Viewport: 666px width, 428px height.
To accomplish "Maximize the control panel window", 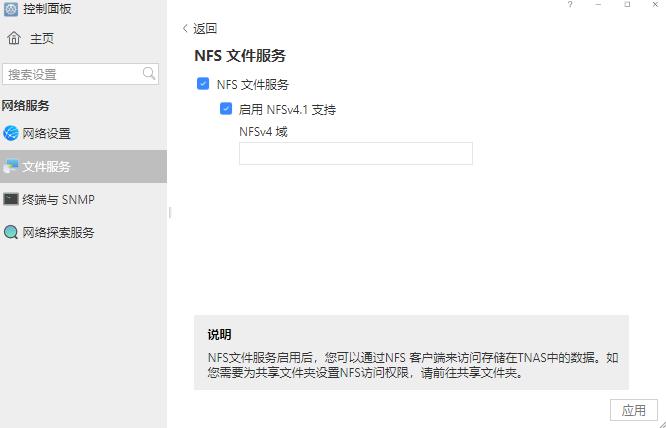I will pyautogui.click(x=627, y=5).
